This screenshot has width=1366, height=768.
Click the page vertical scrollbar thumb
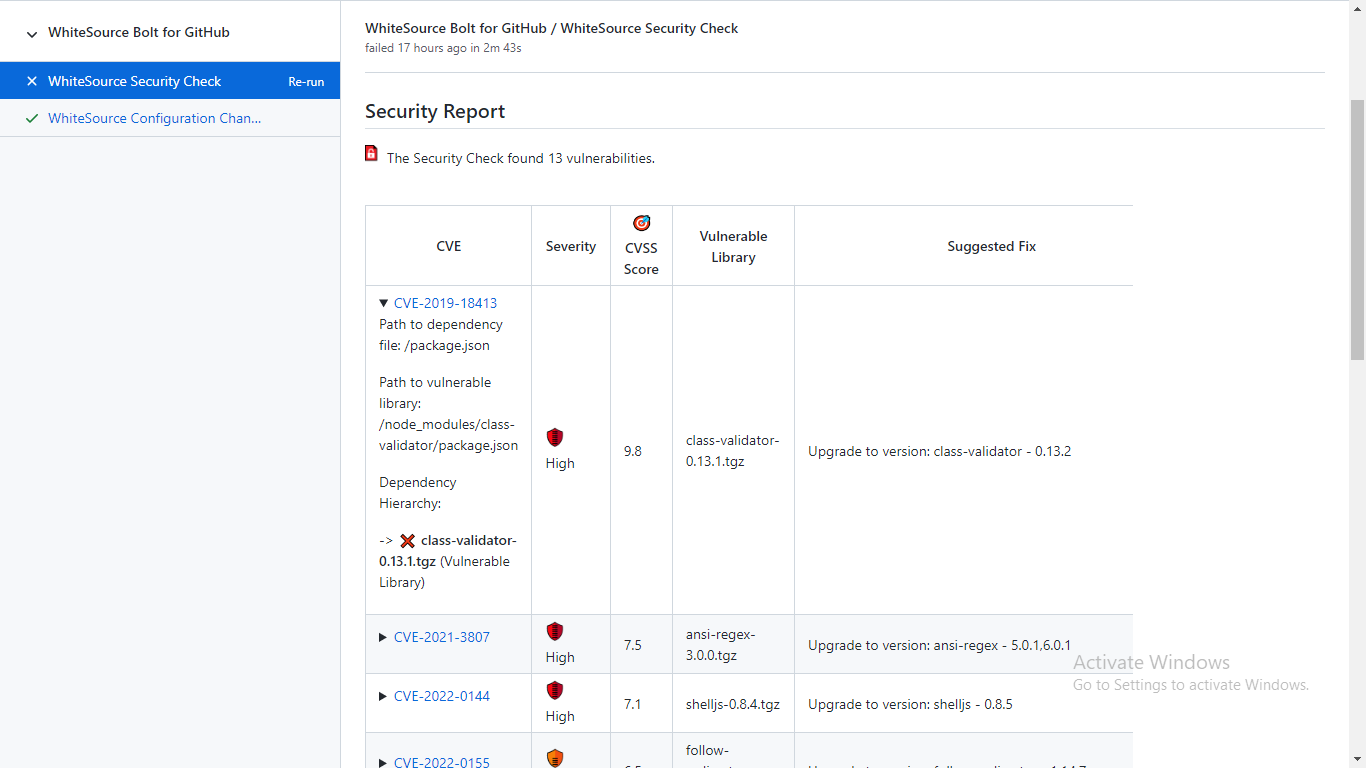1357,230
